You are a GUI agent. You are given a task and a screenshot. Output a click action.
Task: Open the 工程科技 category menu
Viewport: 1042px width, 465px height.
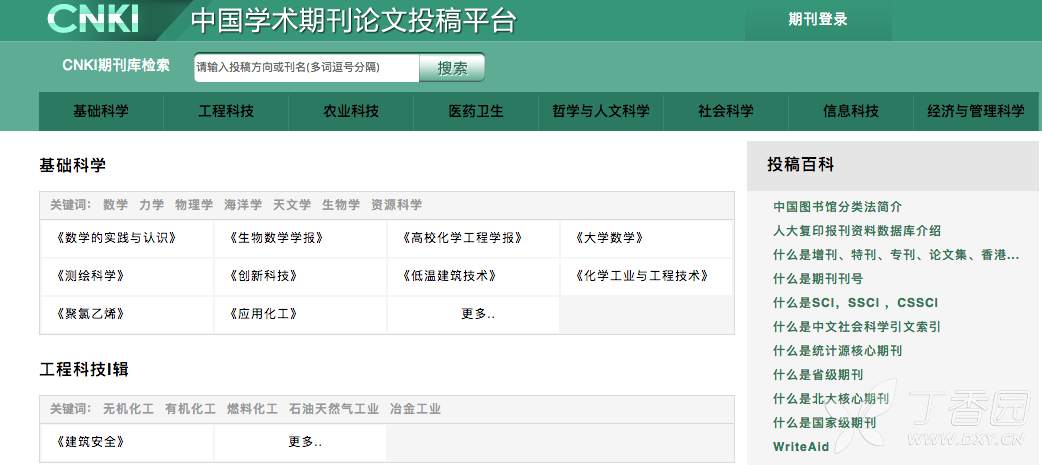click(x=226, y=112)
